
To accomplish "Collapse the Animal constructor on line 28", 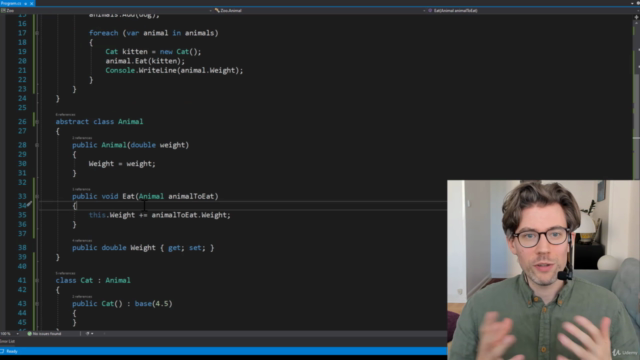I will point(37,145).
